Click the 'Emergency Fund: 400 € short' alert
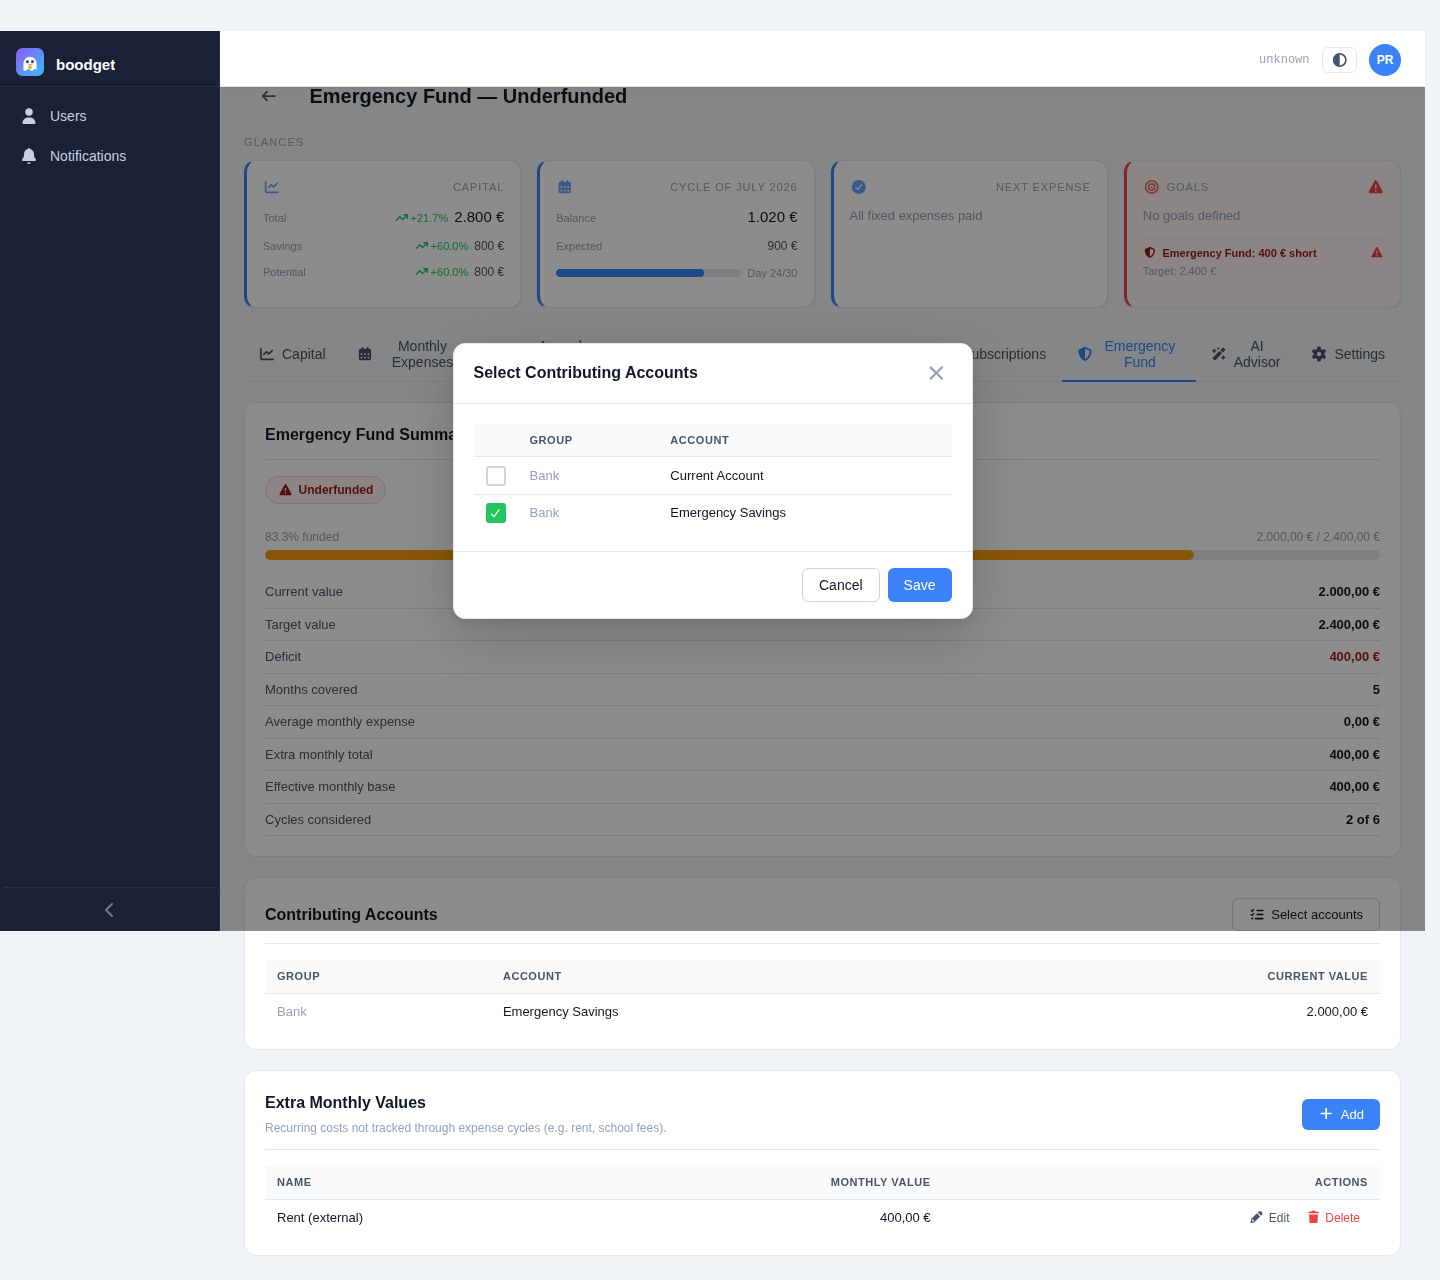 [x=1238, y=253]
